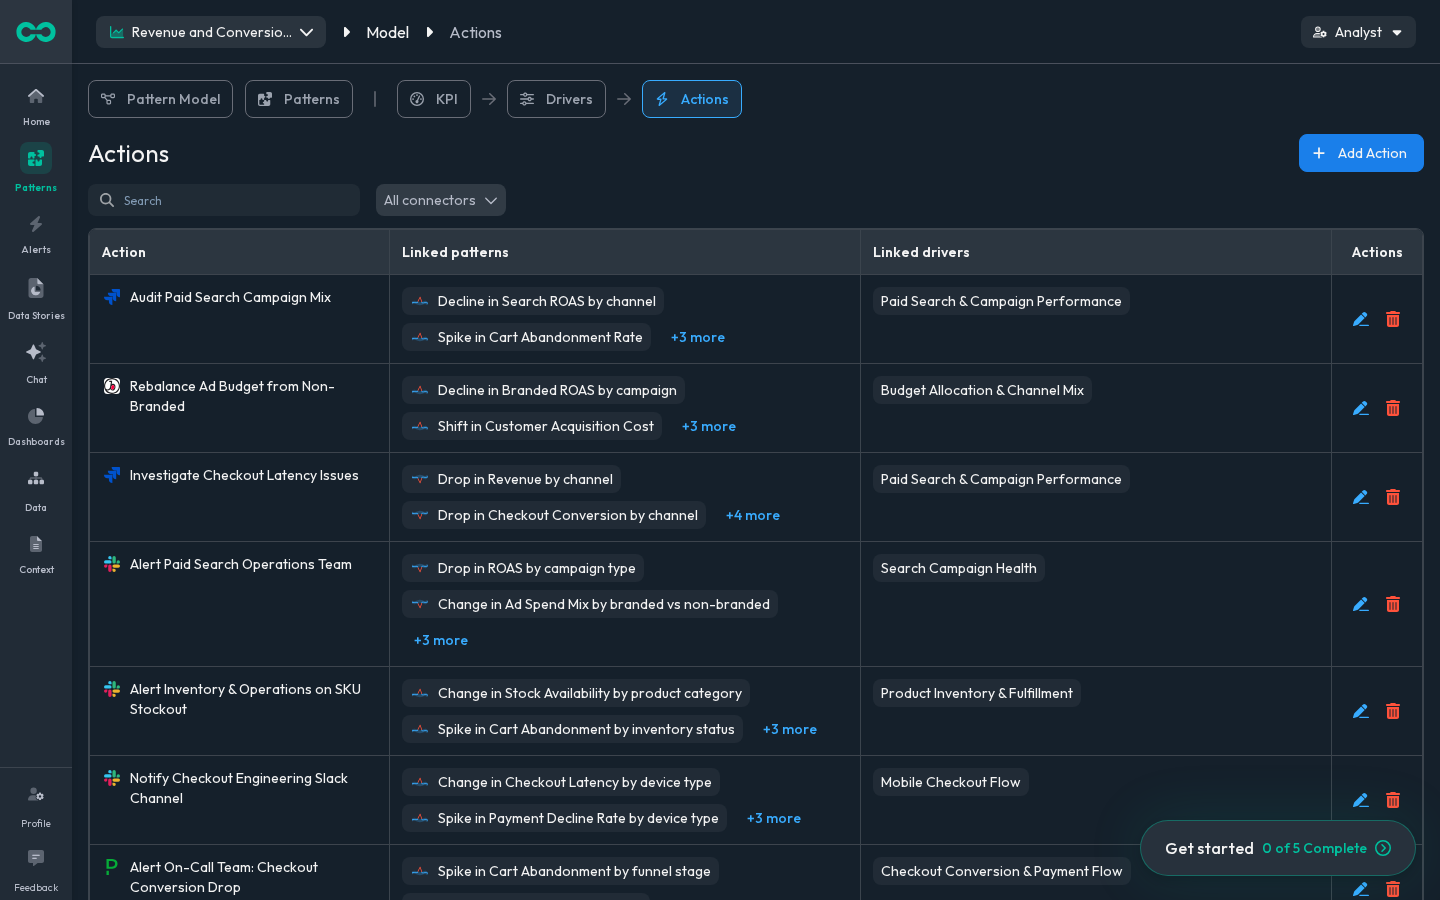Open the Shift in Customer Acquisition Cost pattern
Screen dimensions: 1440x900
point(532,426)
